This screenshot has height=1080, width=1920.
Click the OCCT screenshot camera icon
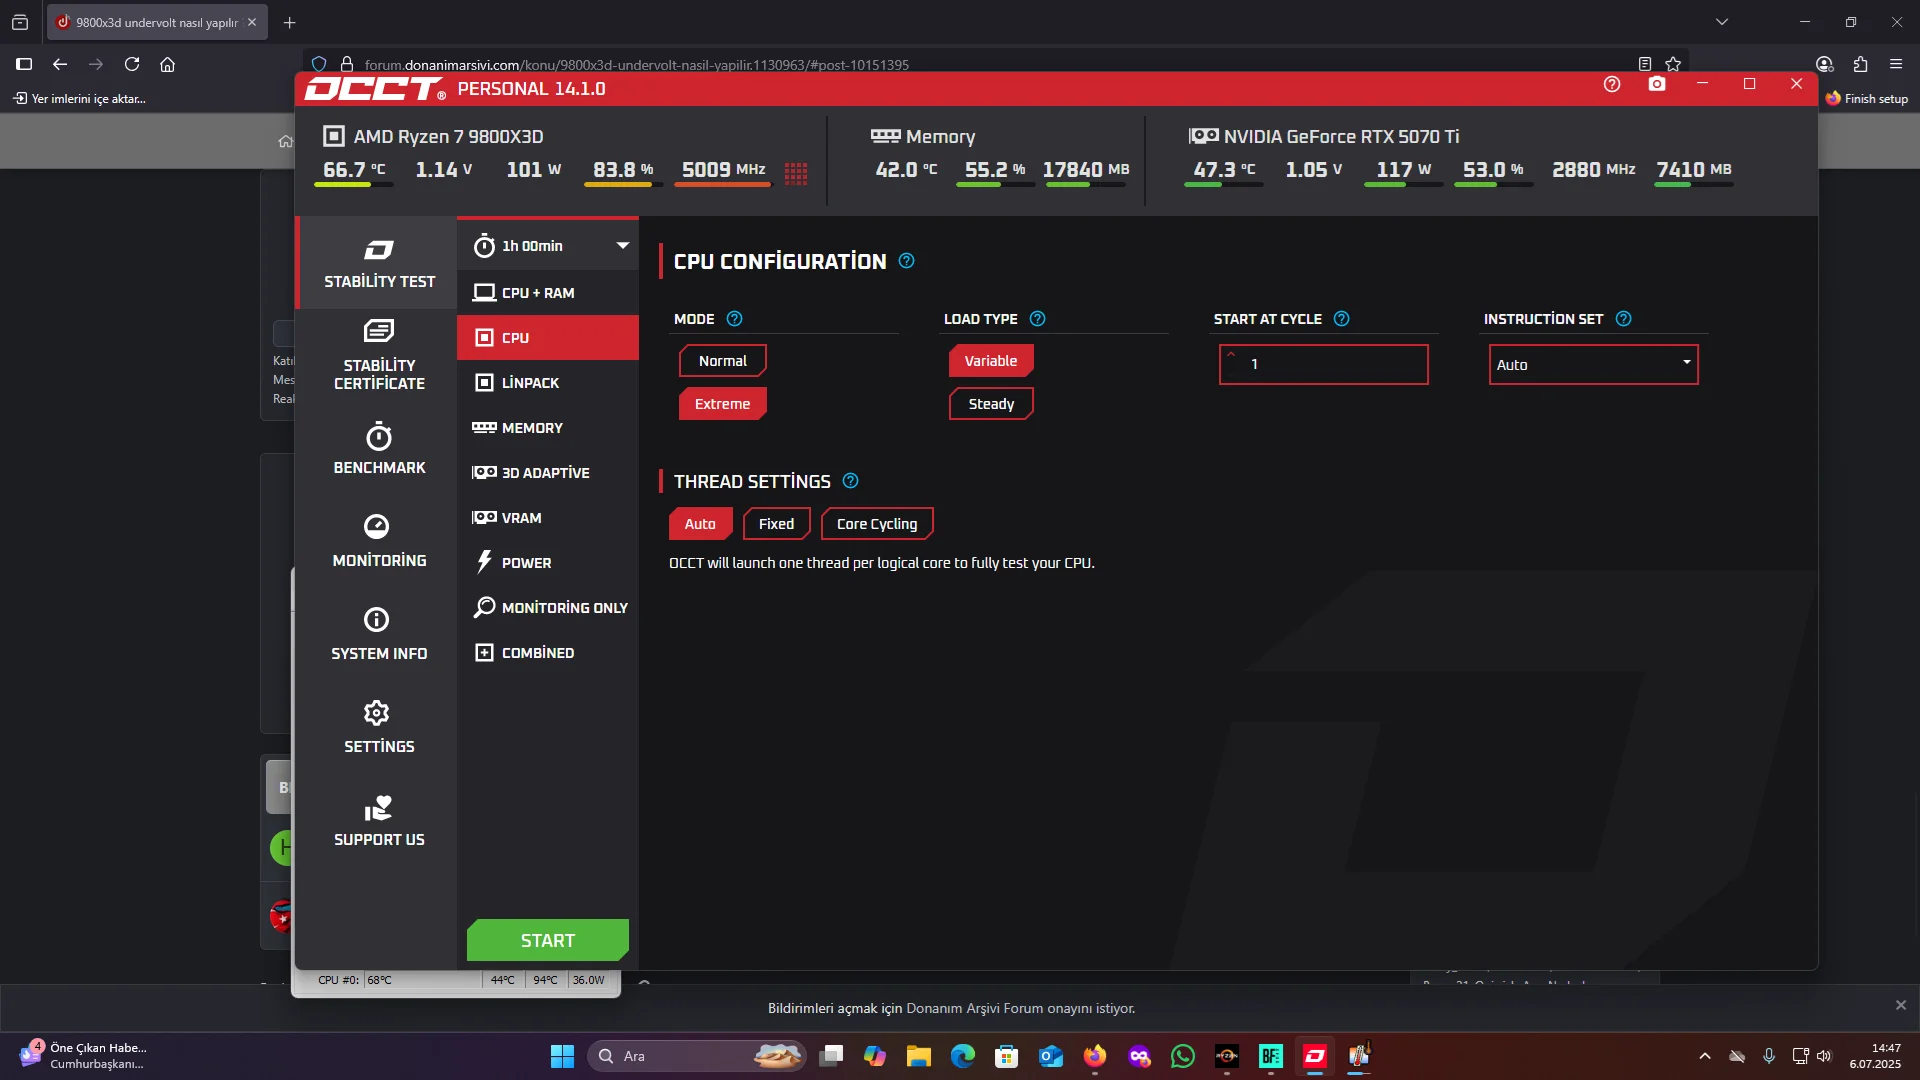(1657, 85)
